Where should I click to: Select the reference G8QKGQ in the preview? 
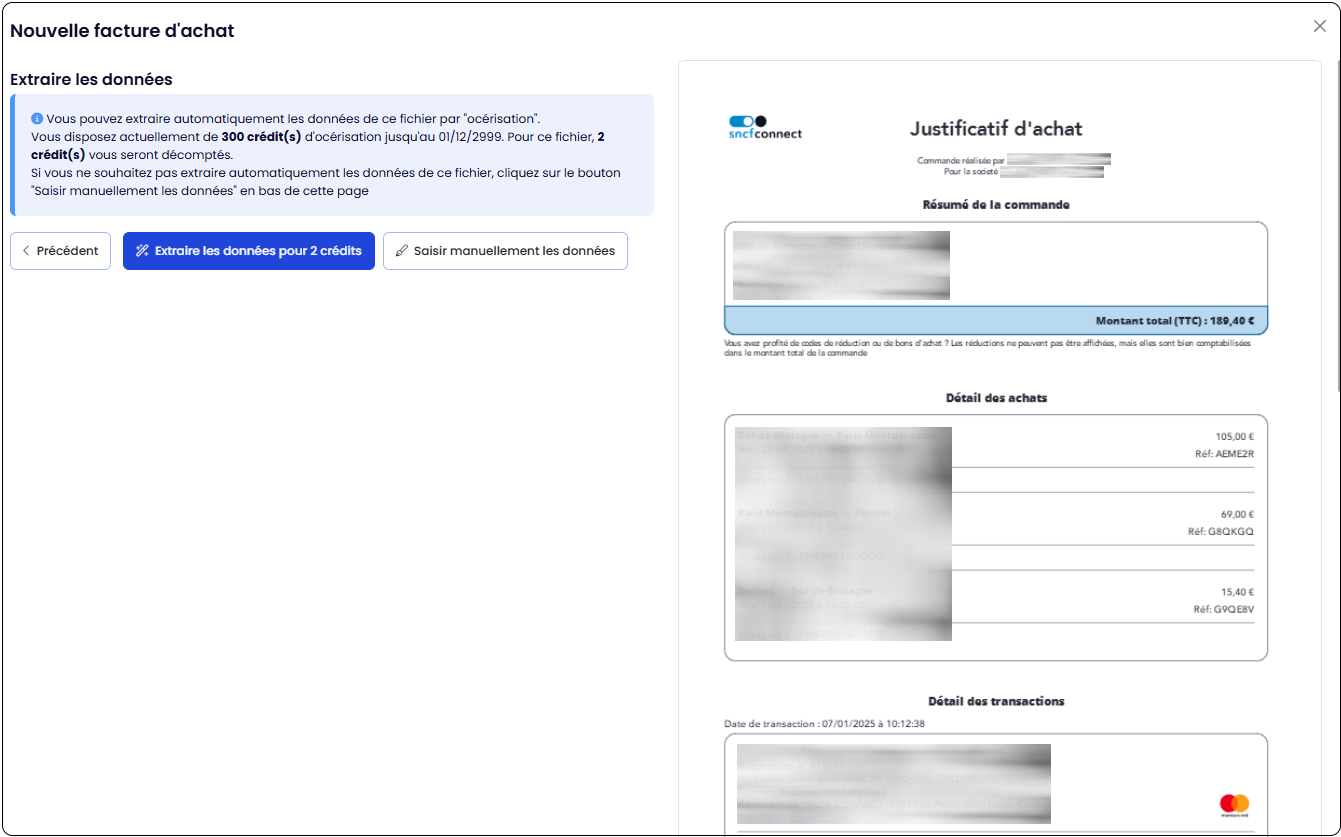1220,532
